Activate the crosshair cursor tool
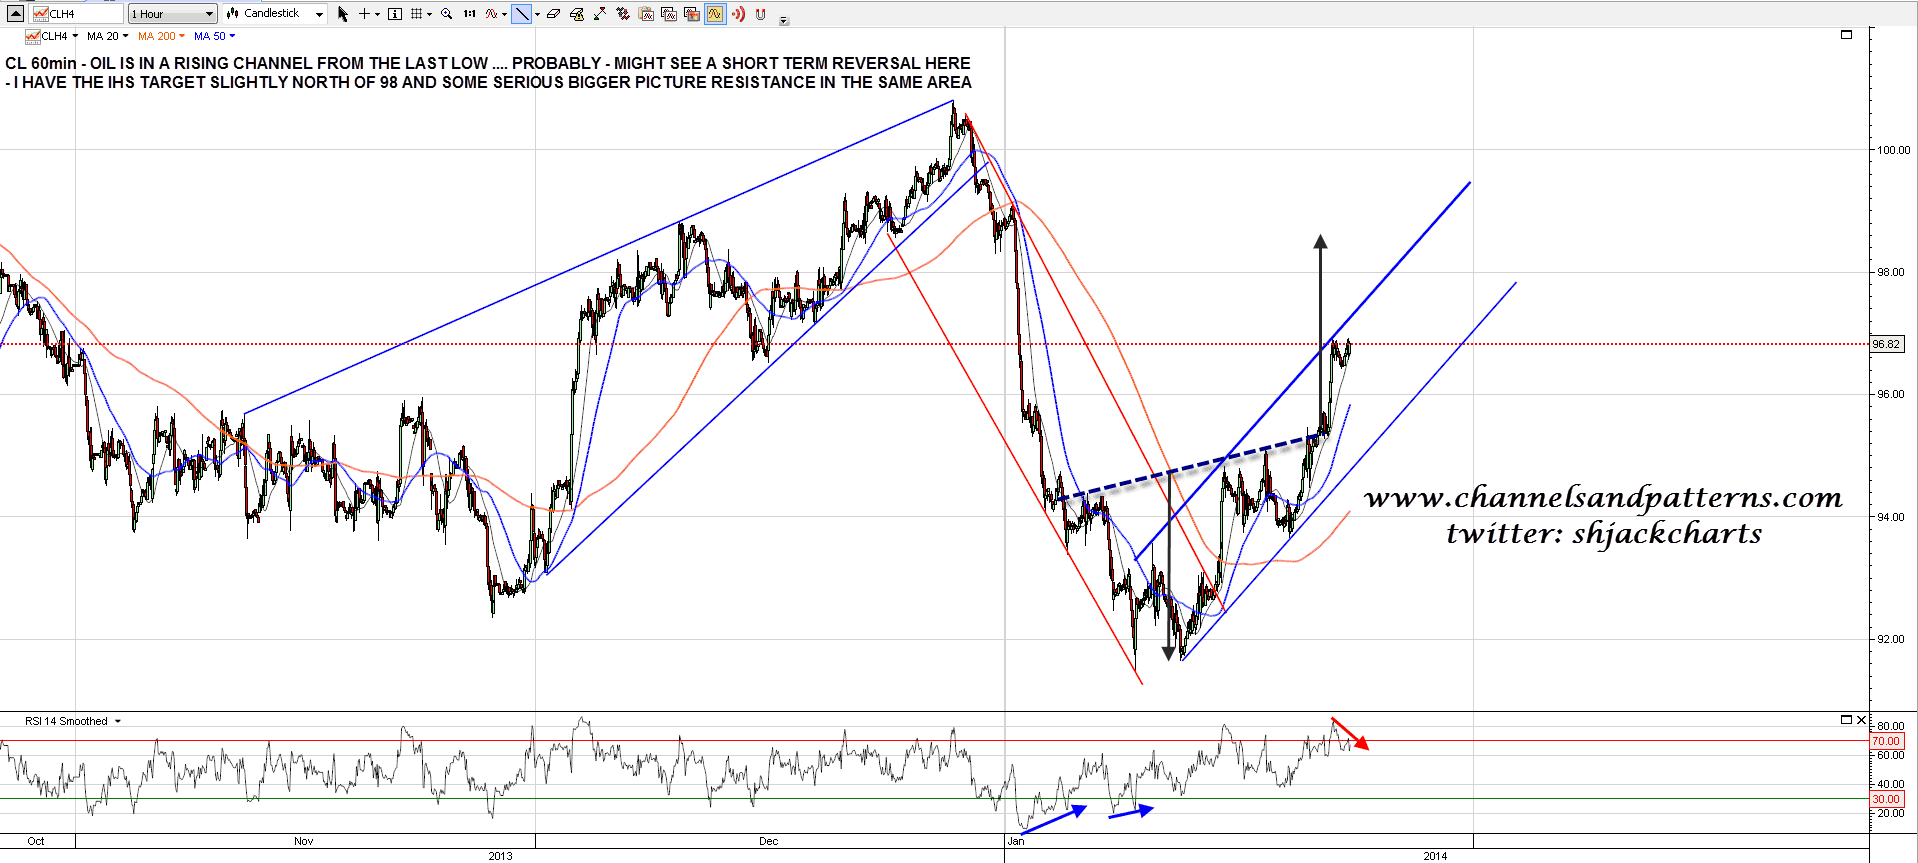Screen dimensions: 1918x863 [365, 14]
